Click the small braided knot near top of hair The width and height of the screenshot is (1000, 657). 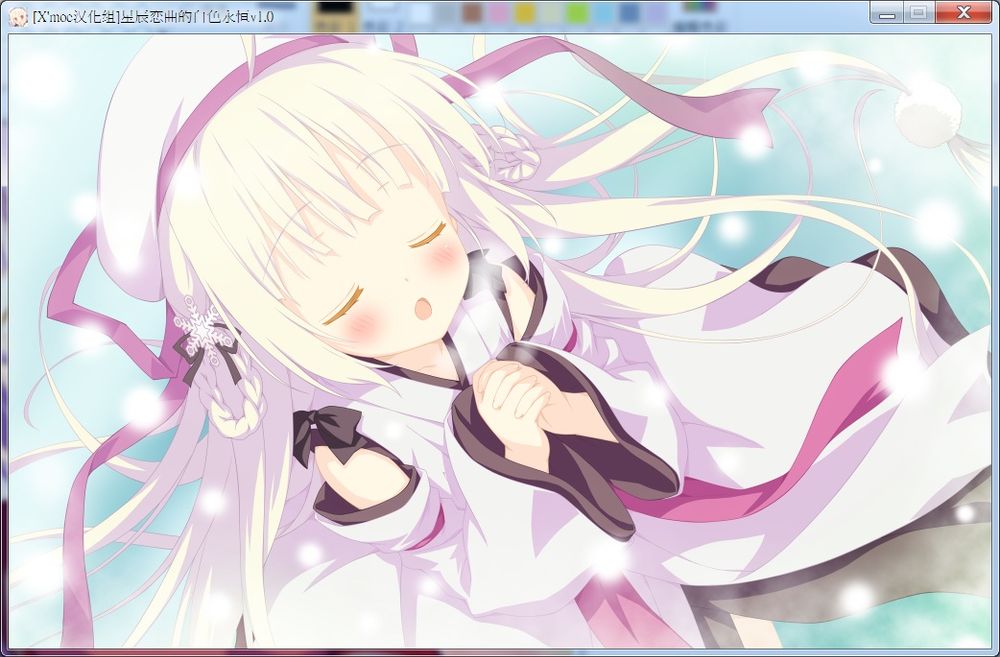[514, 154]
